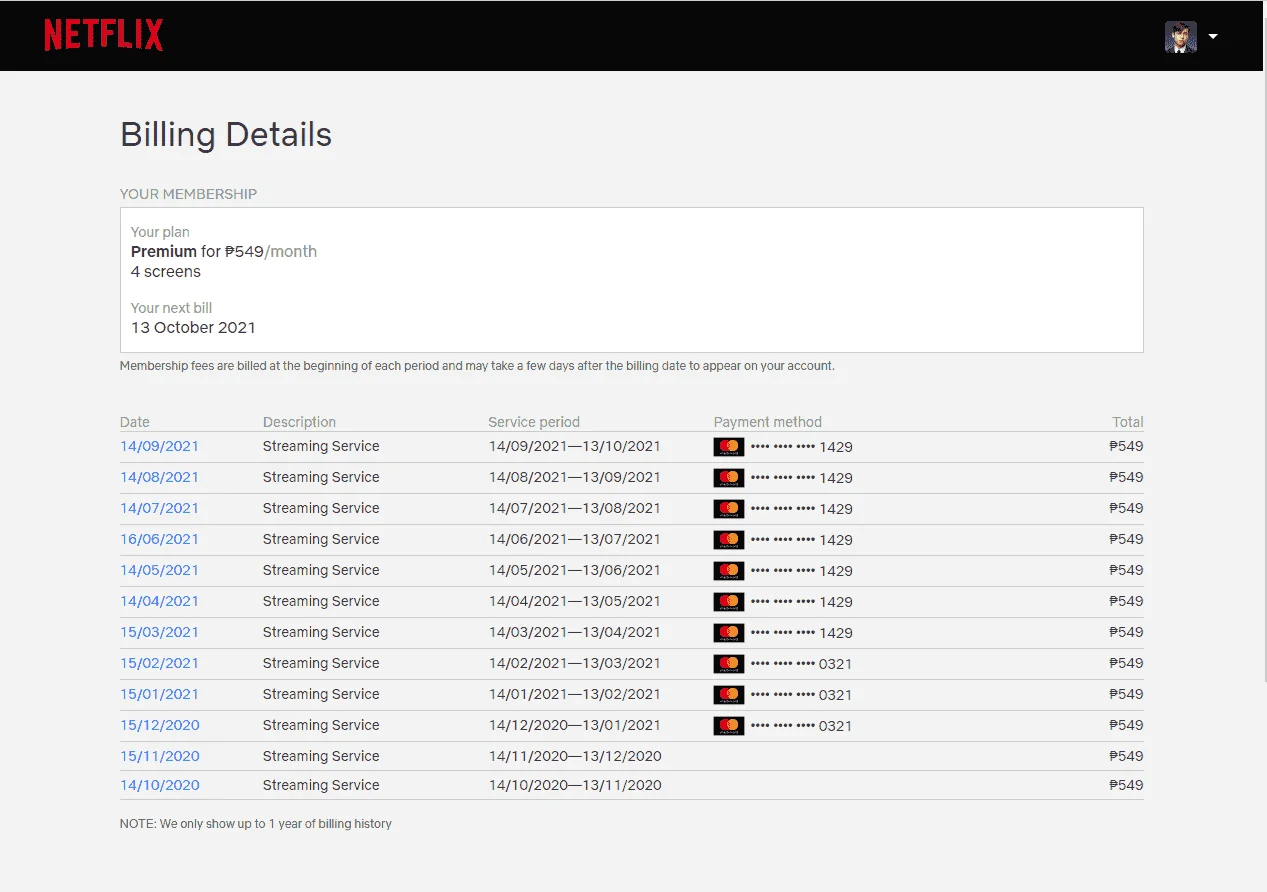Click service period 14/08/2021—13/09/2021
This screenshot has height=892, width=1267.
pos(575,478)
